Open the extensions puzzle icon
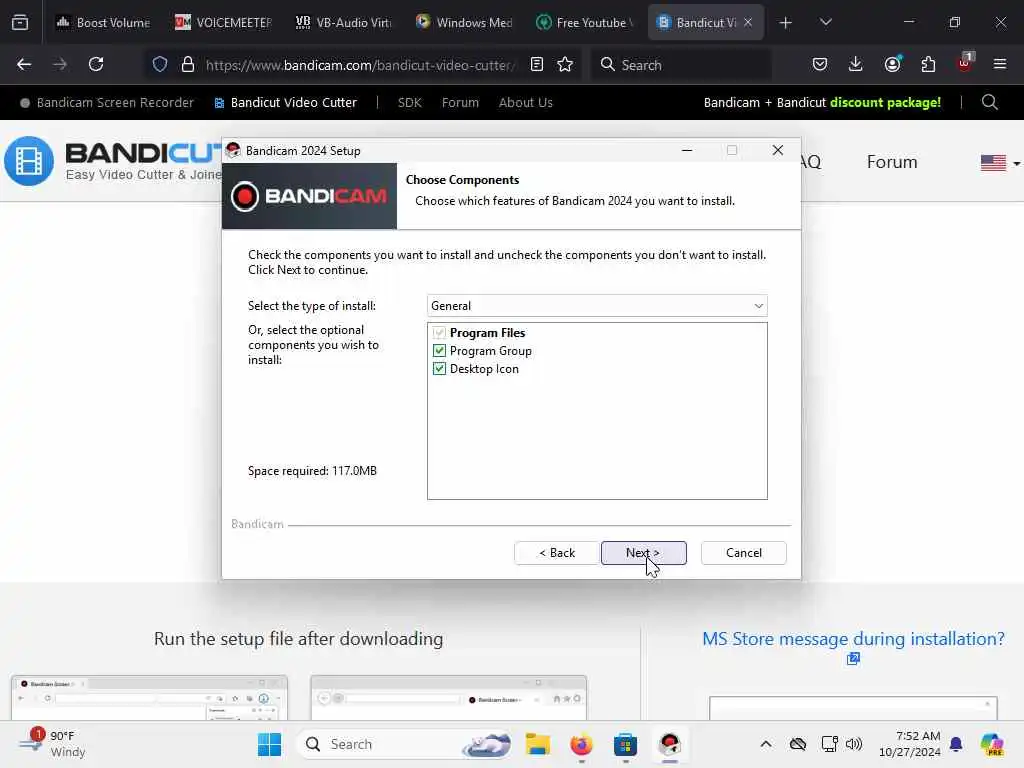Image resolution: width=1024 pixels, height=768 pixels. (928, 64)
